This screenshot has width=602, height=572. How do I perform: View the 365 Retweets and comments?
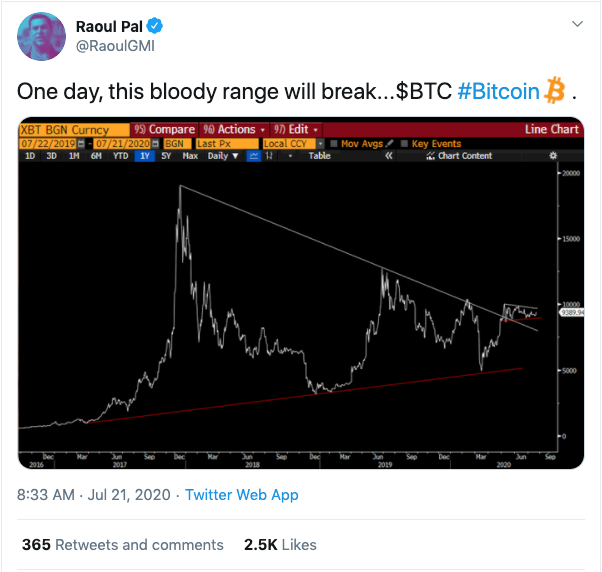tap(122, 545)
